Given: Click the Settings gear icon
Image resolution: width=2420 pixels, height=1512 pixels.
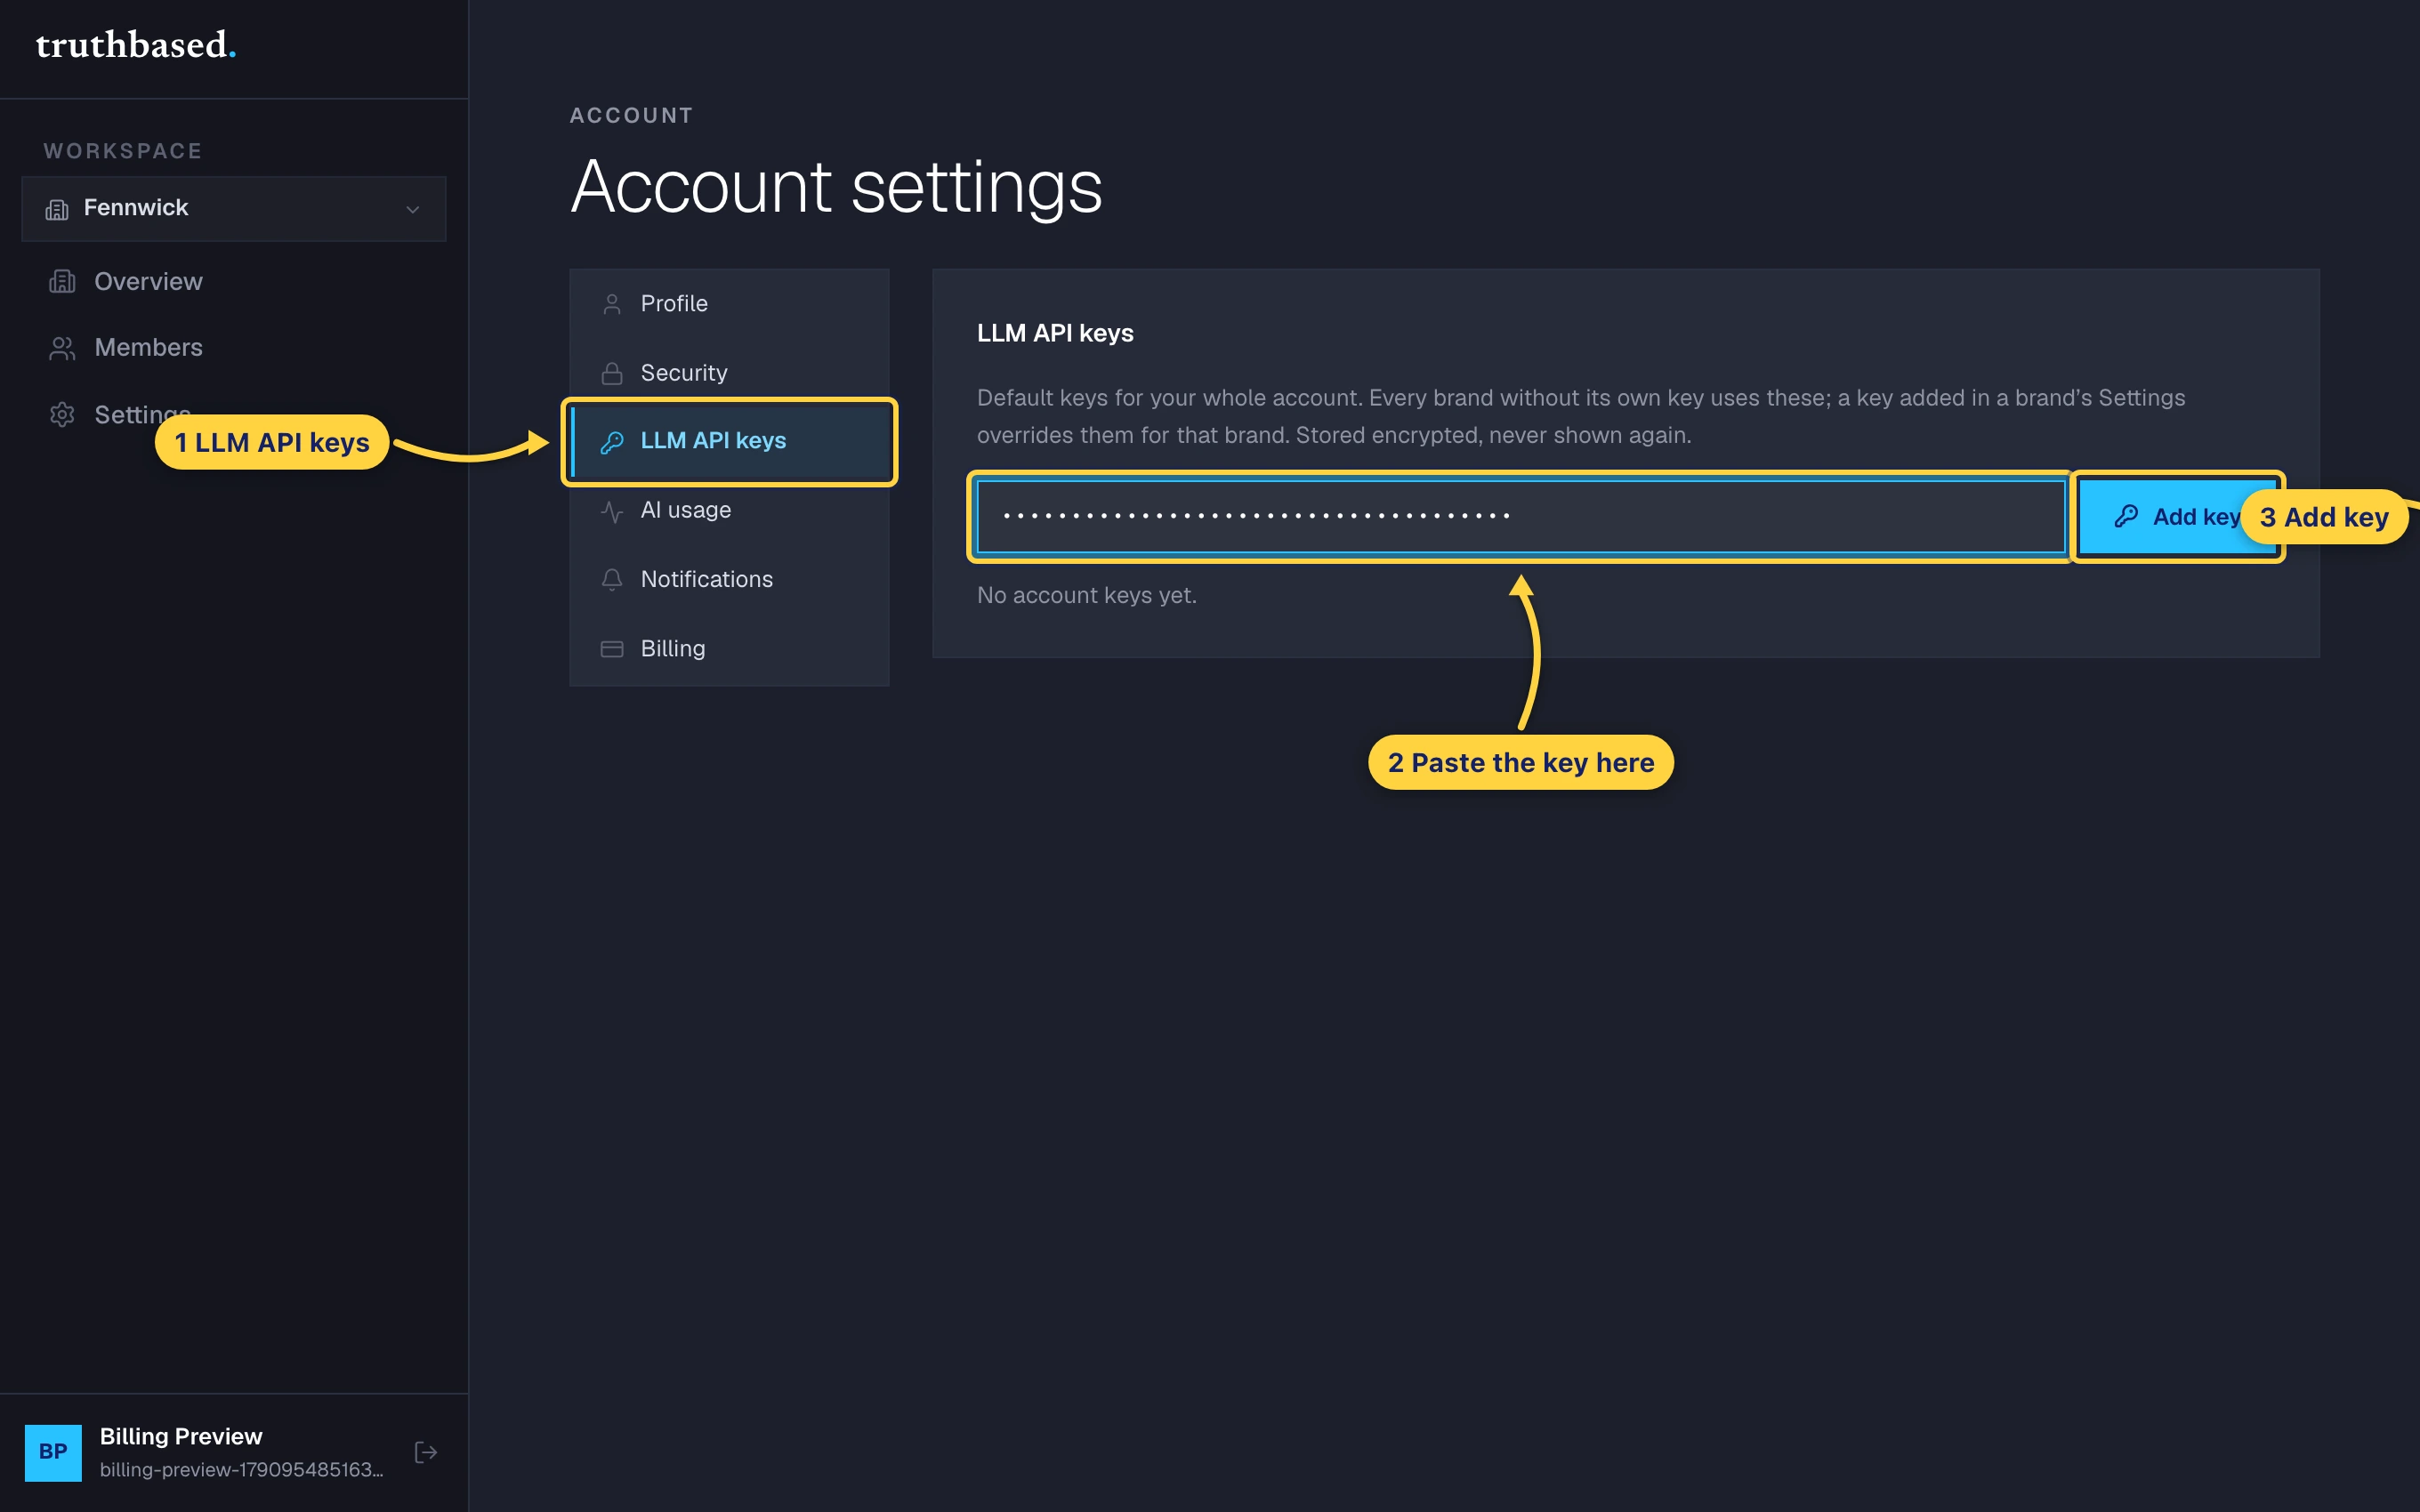Looking at the screenshot, I should (x=62, y=415).
